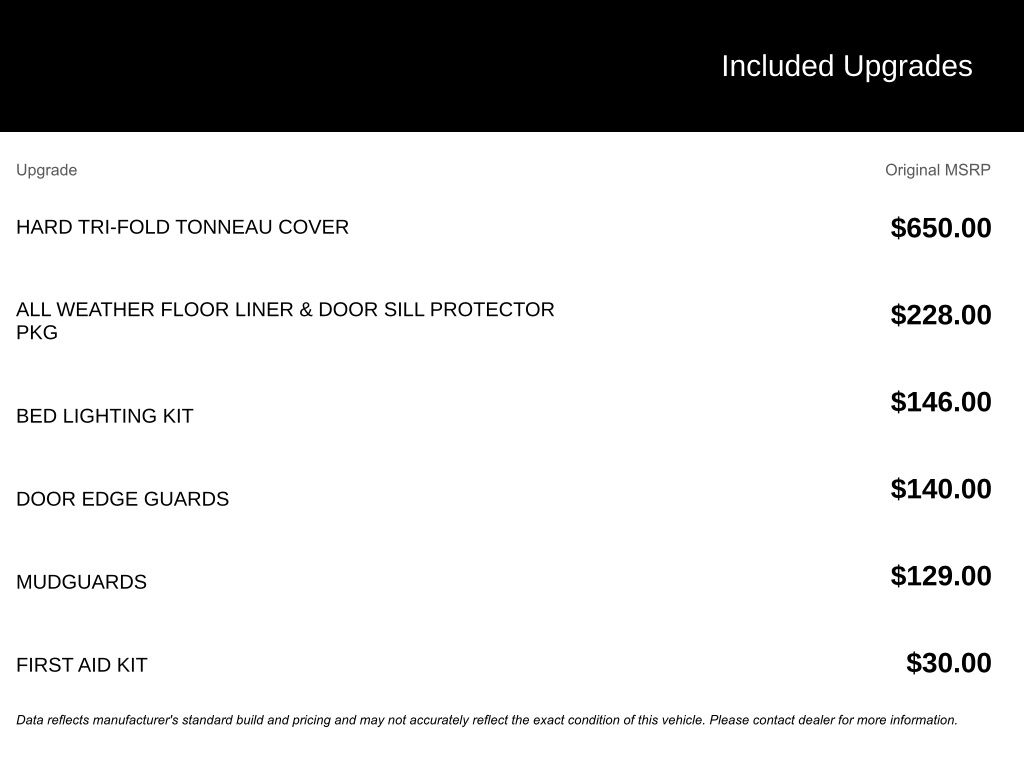Click the data disclaimer footnote text

487,720
